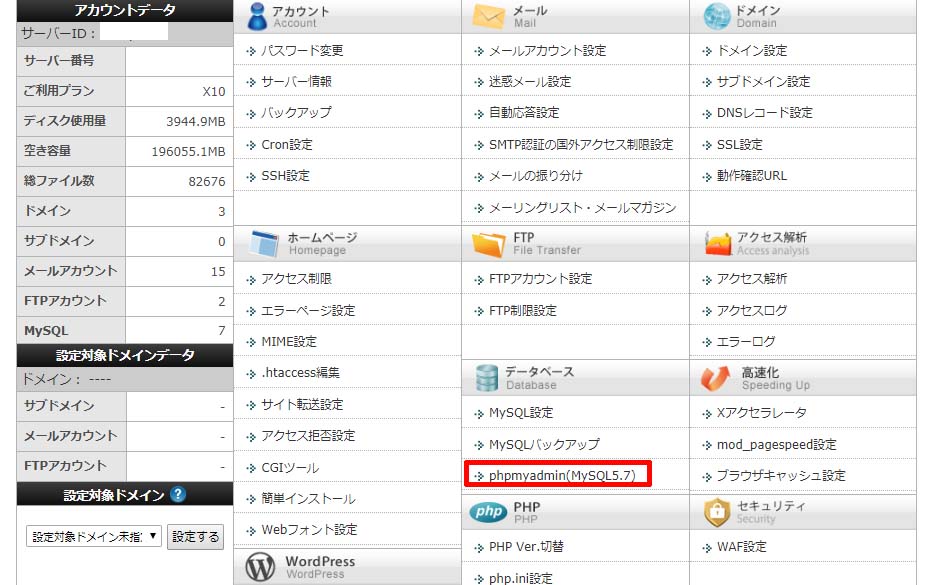The width and height of the screenshot is (926, 585).
Task: Click the Domain globe icon
Action: [717, 17]
